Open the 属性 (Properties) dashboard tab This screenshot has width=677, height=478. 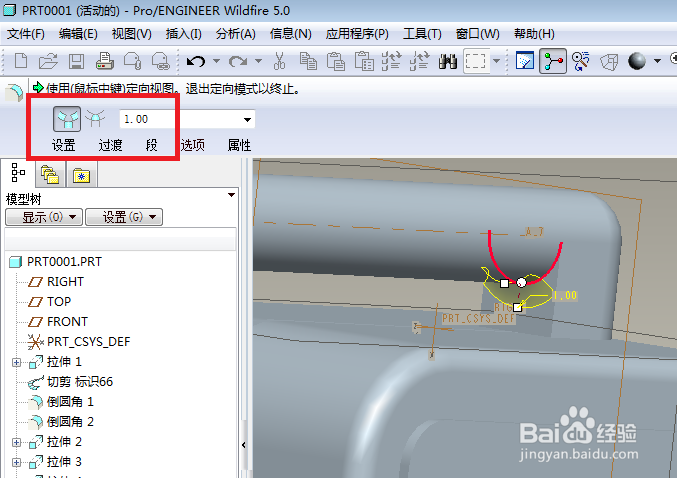(x=239, y=145)
